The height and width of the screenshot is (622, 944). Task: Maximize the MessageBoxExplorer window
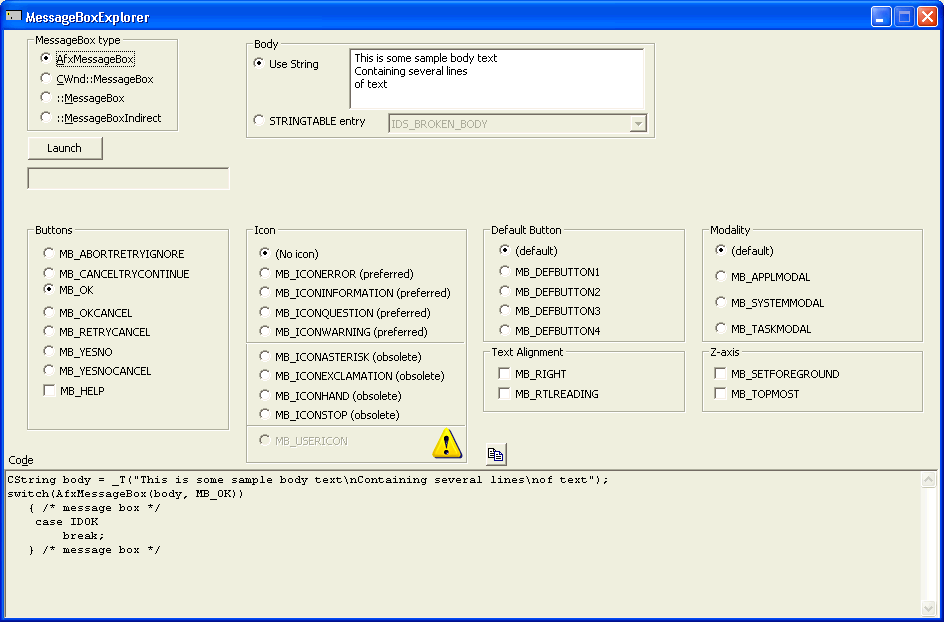[904, 17]
